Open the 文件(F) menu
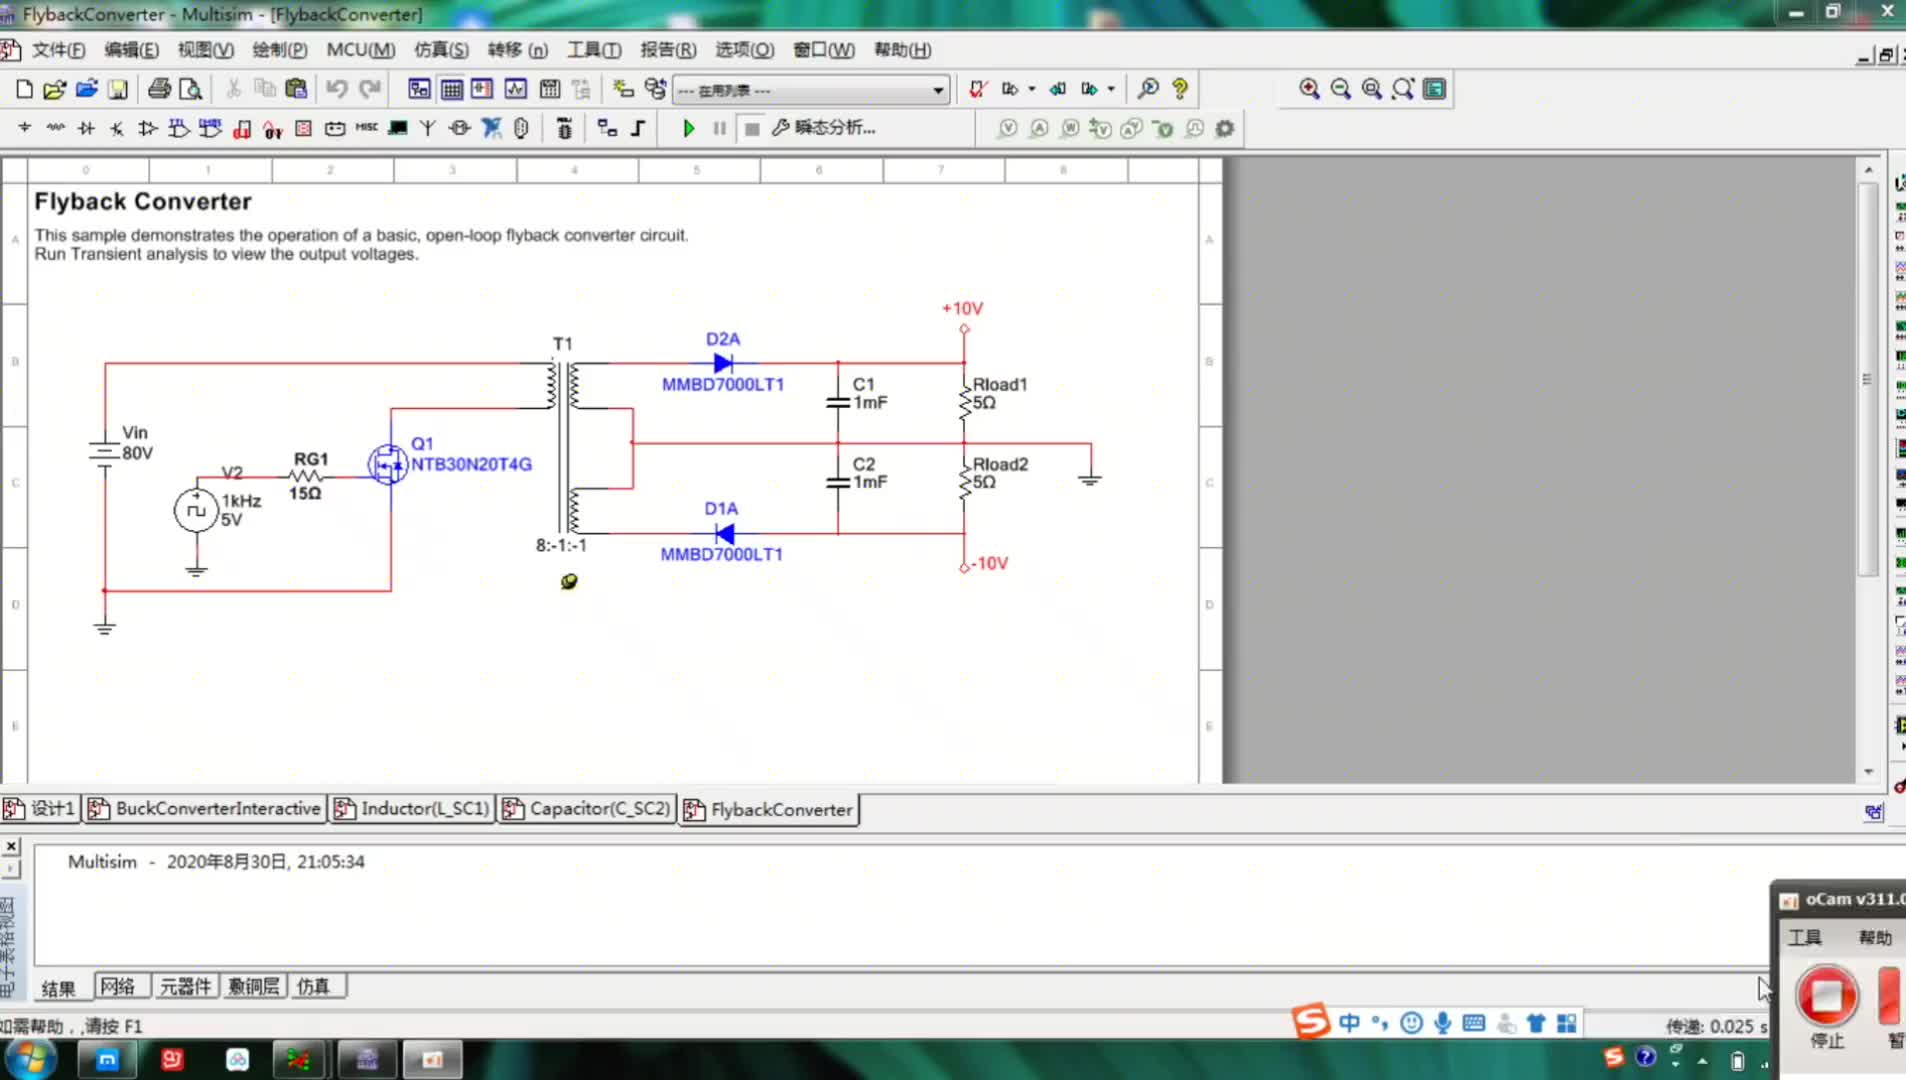 [58, 50]
